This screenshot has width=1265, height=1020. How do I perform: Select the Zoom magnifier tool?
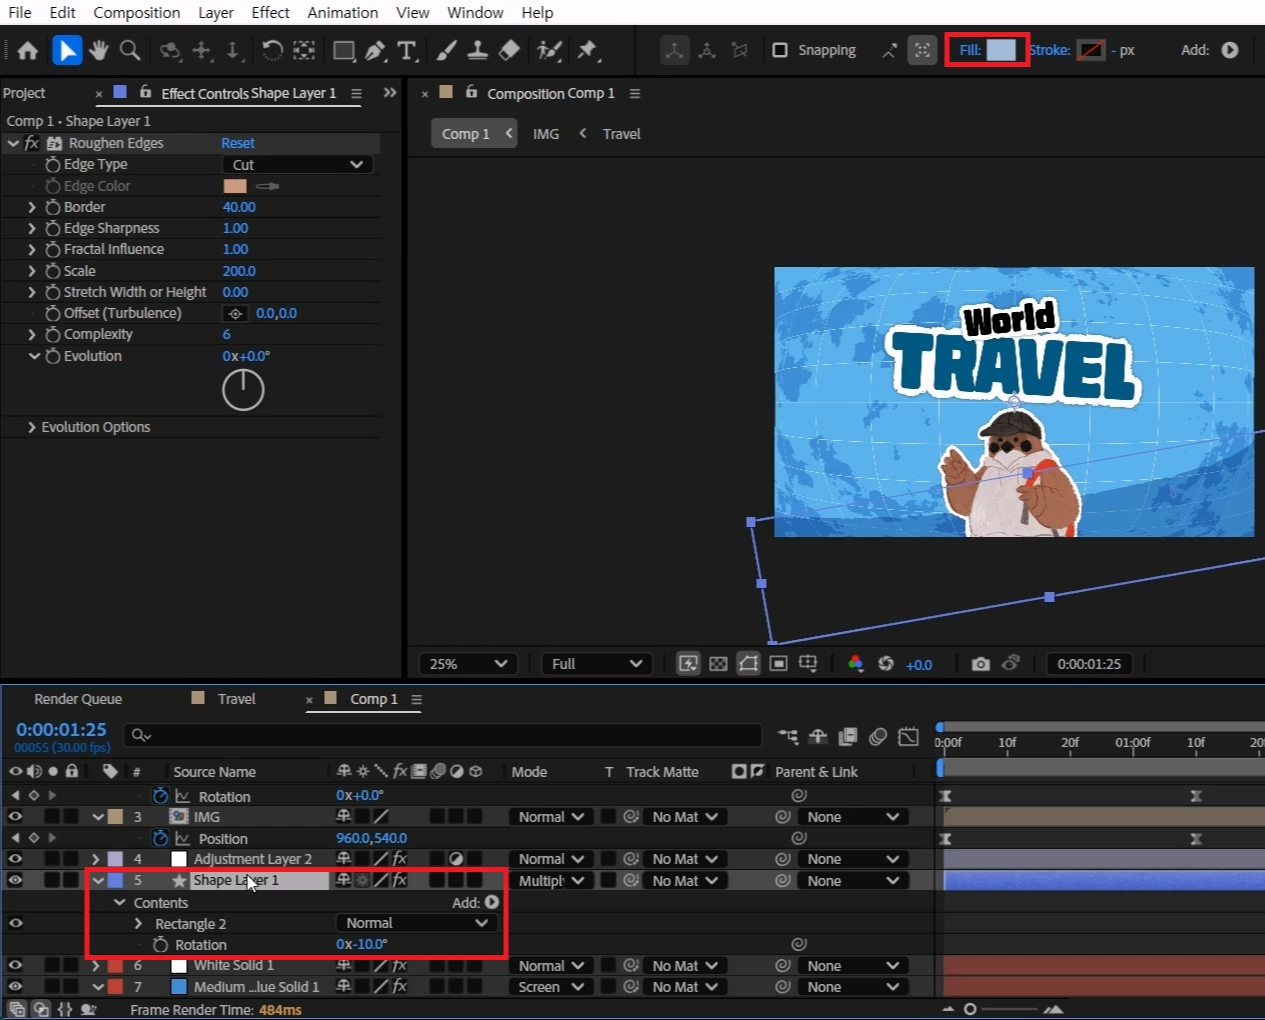point(130,50)
